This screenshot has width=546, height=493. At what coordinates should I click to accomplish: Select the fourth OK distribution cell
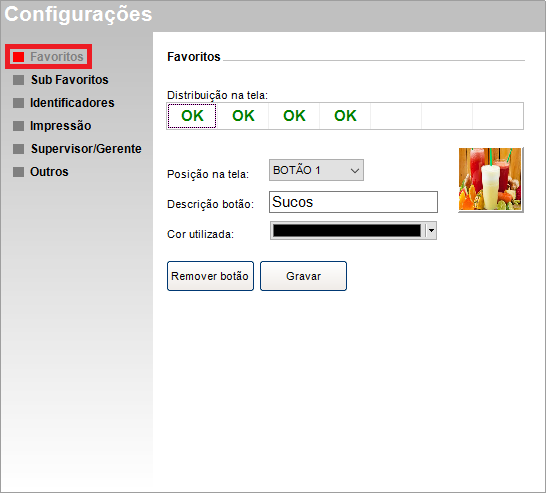[345, 116]
